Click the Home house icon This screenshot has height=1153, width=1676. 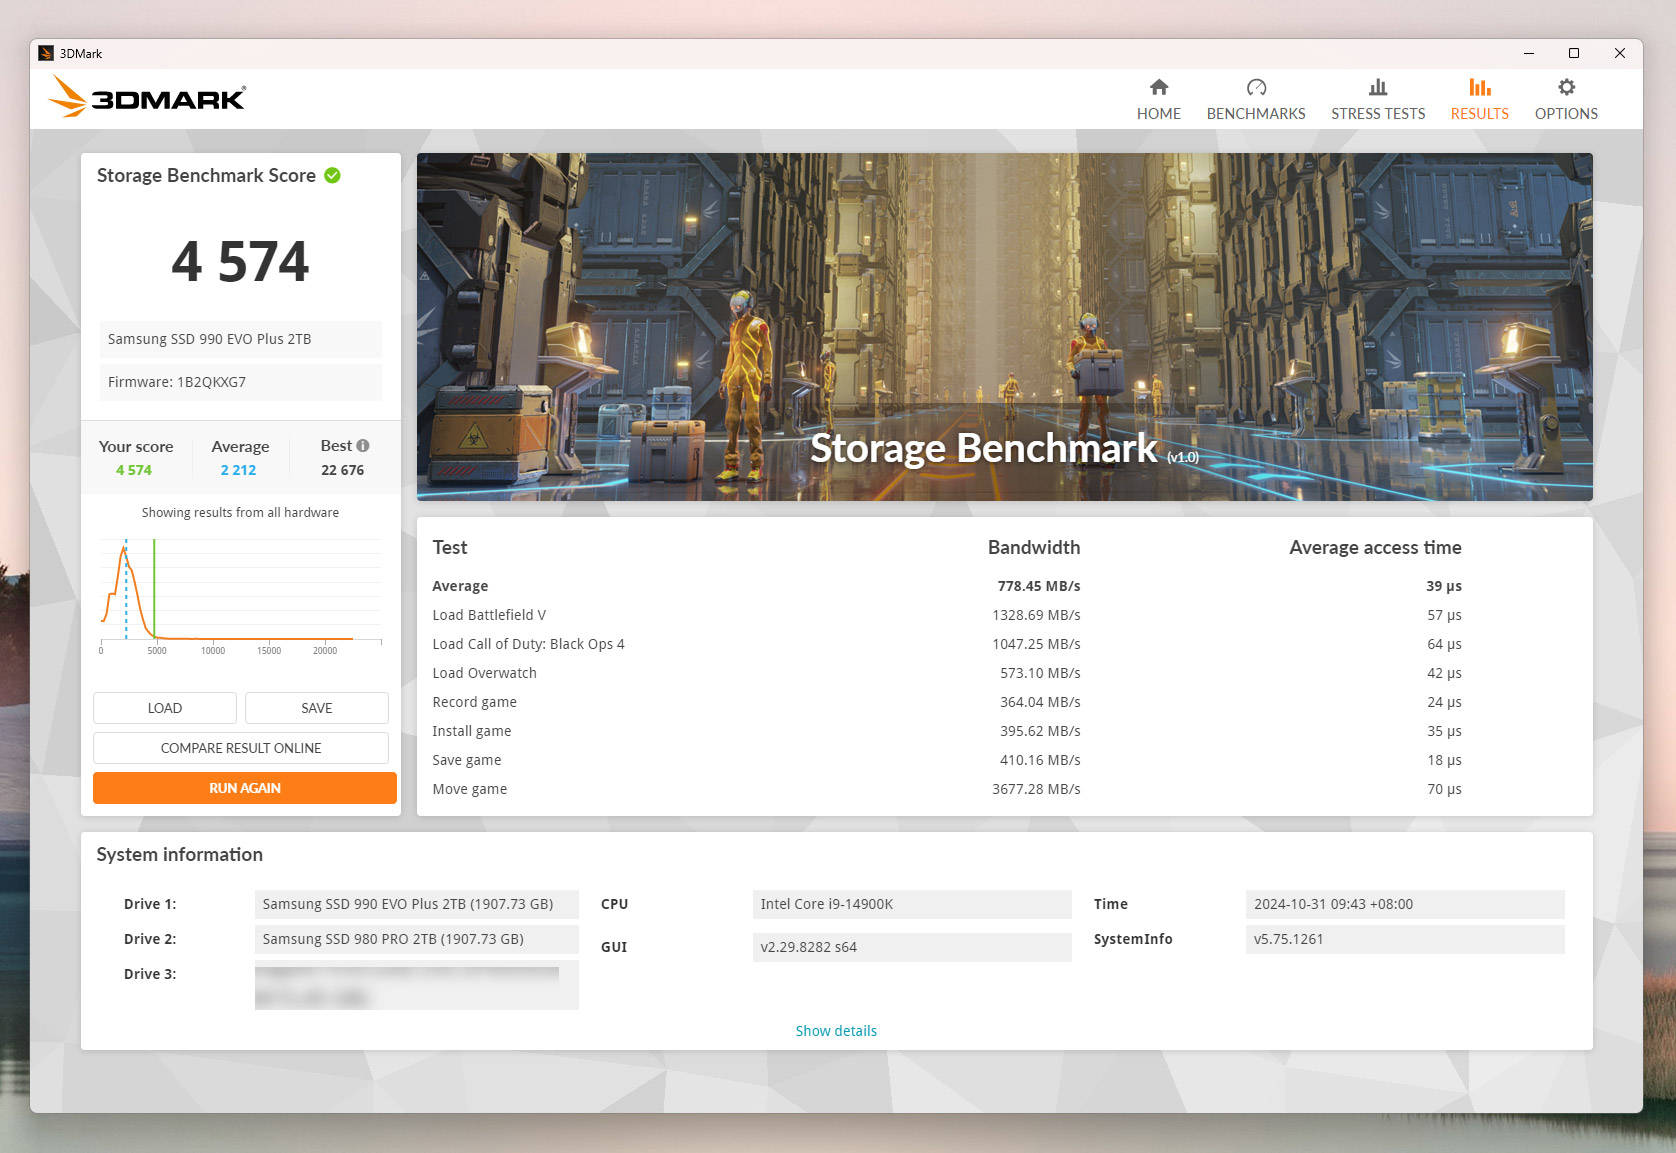1158,87
